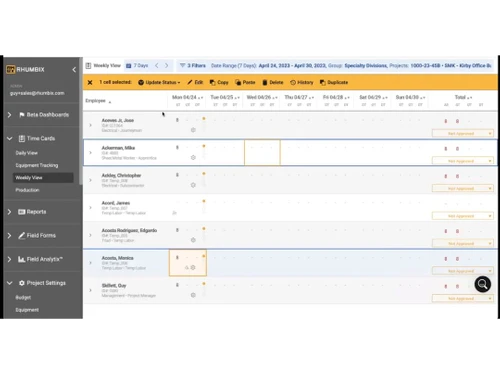Open Budget under Project Settings
This screenshot has width=500, height=375.
23,297
